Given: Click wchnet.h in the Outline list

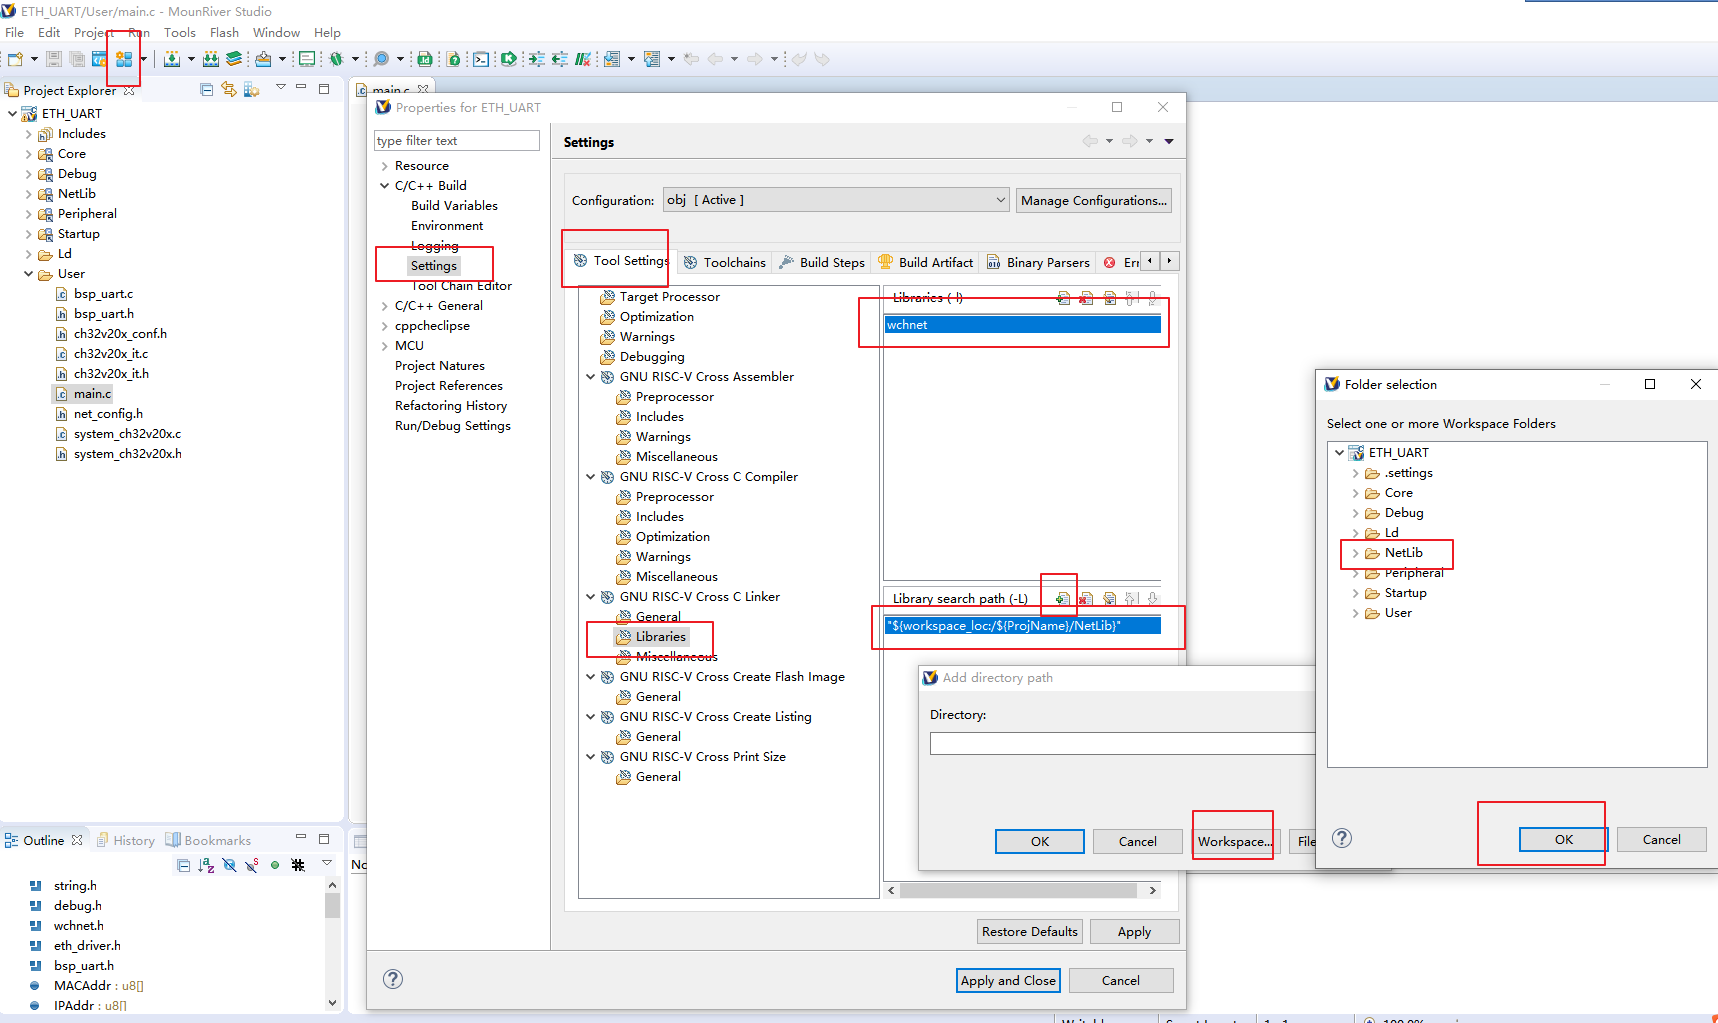Looking at the screenshot, I should pyautogui.click(x=78, y=926).
